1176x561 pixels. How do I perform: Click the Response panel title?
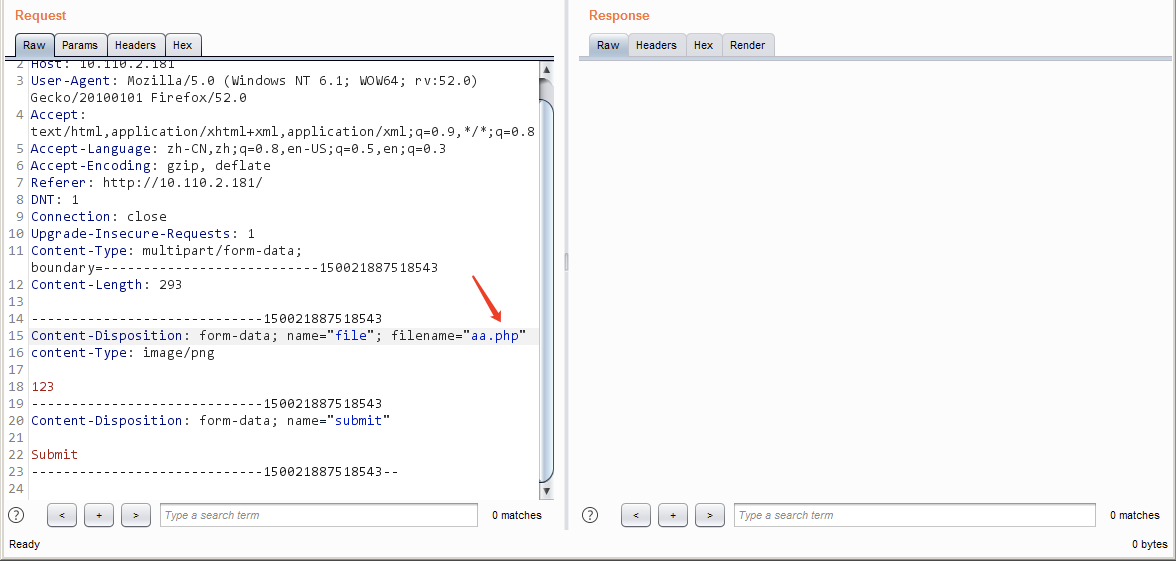coord(619,16)
